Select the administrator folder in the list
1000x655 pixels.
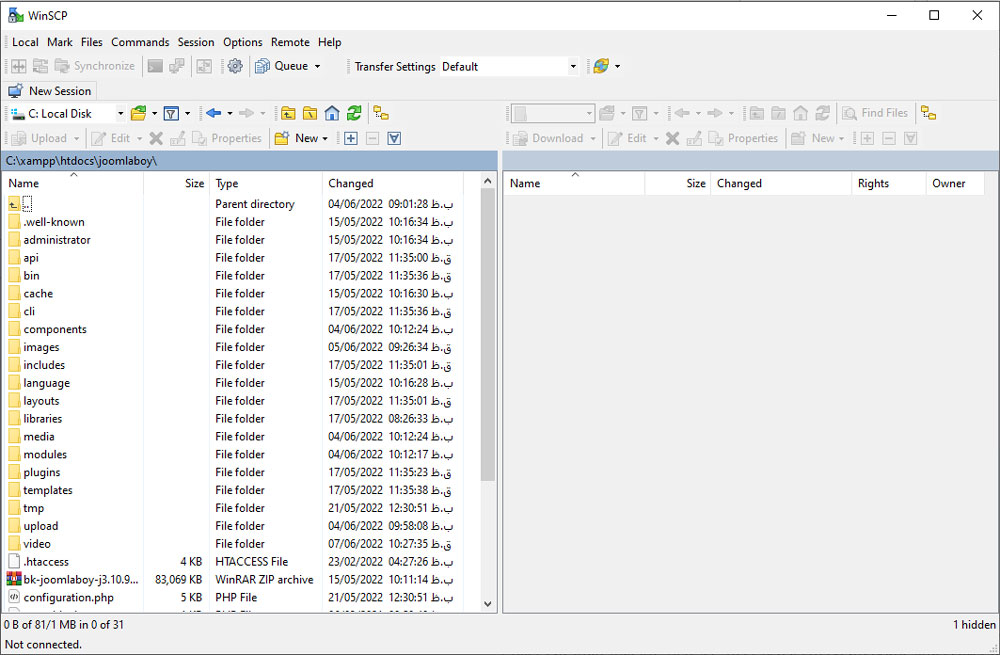click(57, 240)
